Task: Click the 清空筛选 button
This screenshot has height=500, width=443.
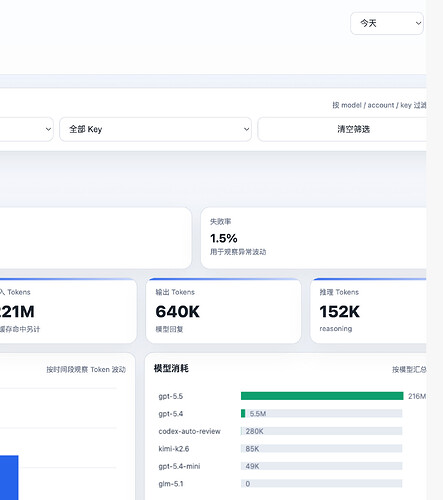Action: click(x=342, y=129)
